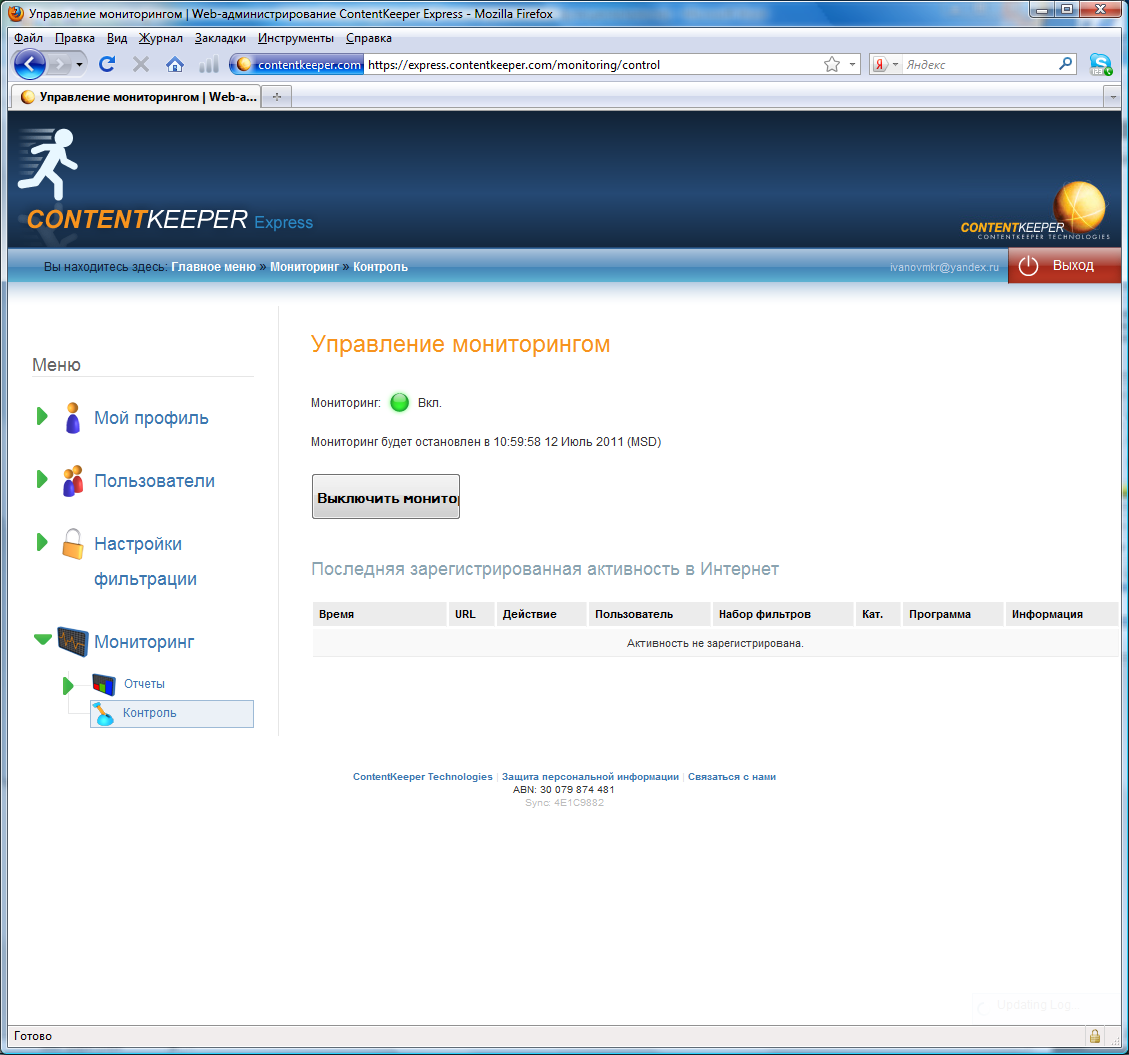Expand the Отчеты submenu arrow
Viewport: 1129px width, 1055px height.
[x=68, y=686]
